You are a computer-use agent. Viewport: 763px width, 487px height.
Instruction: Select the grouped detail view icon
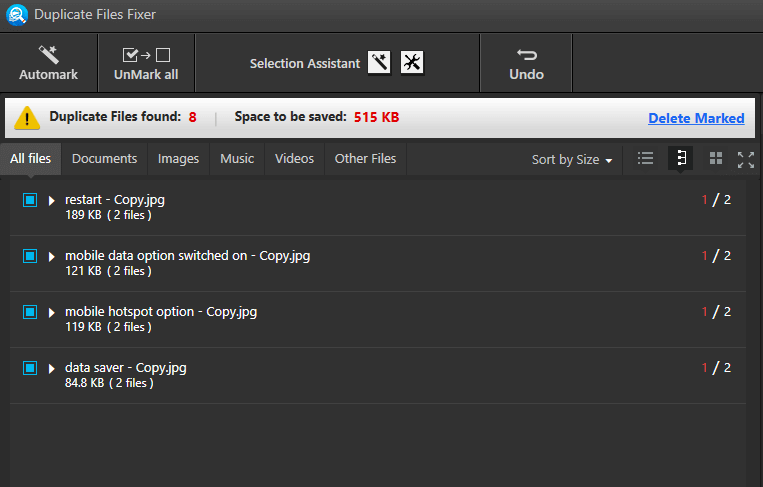pyautogui.click(x=681, y=158)
